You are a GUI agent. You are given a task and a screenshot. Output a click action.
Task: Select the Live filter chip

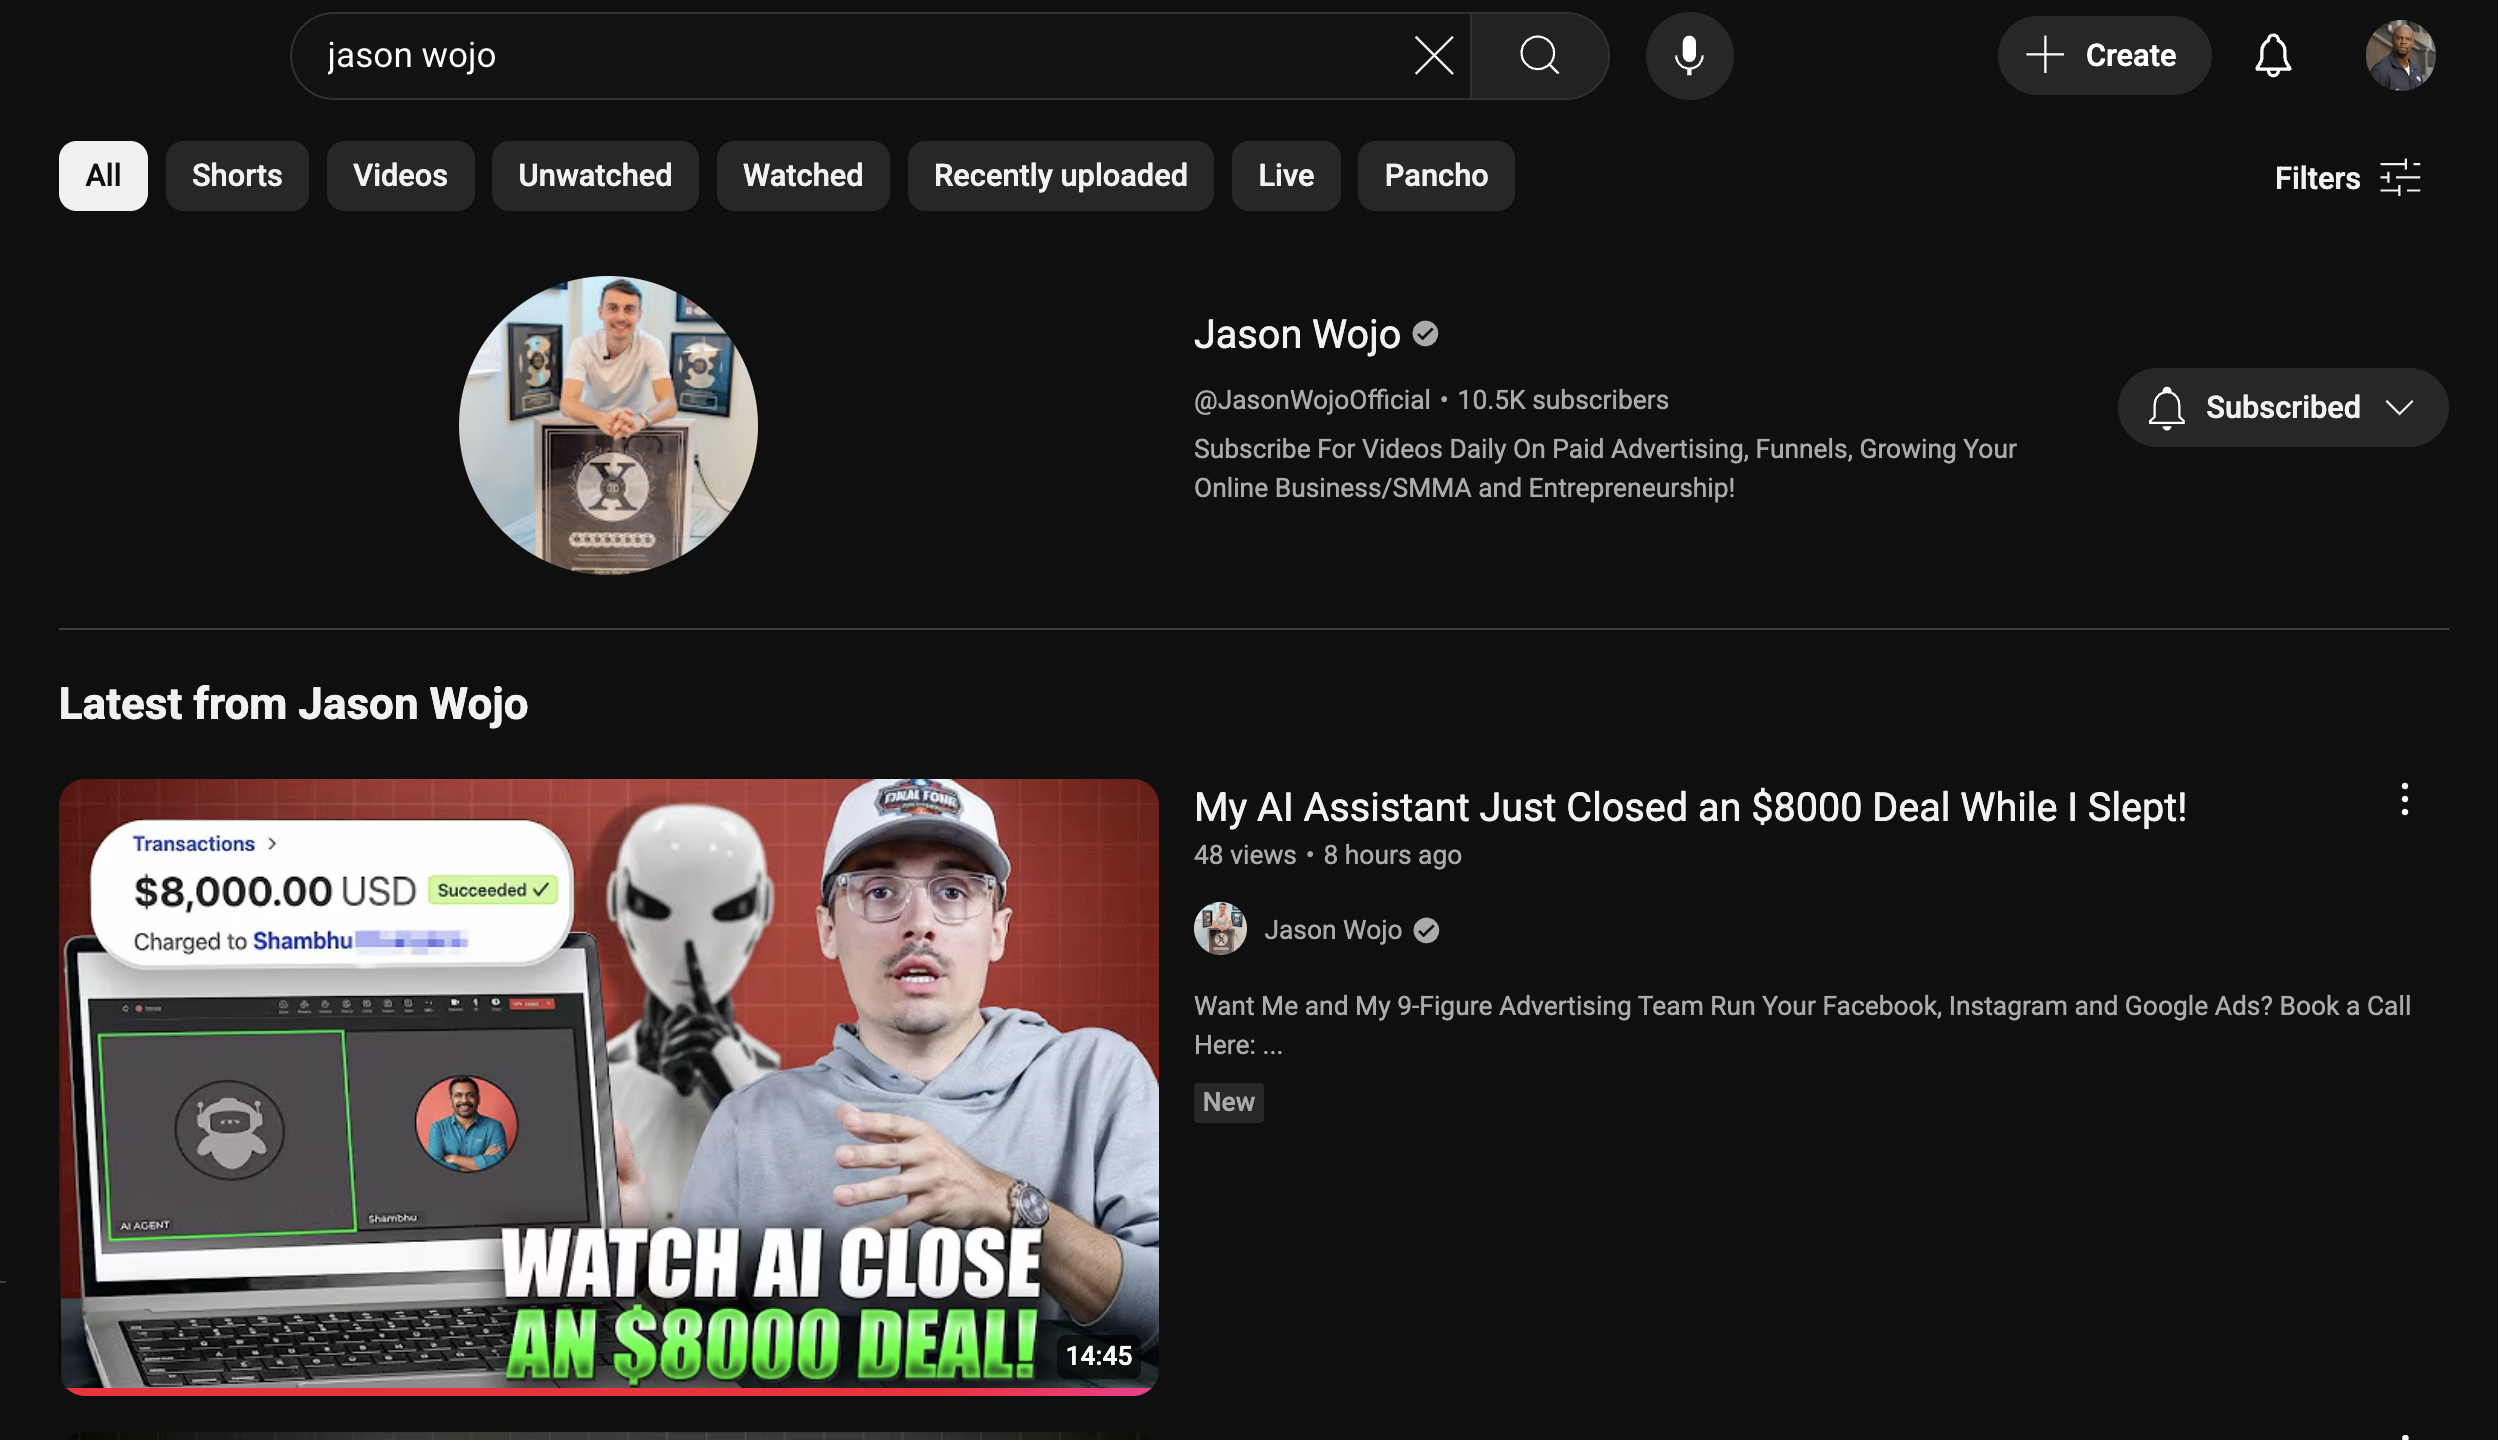coord(1286,176)
